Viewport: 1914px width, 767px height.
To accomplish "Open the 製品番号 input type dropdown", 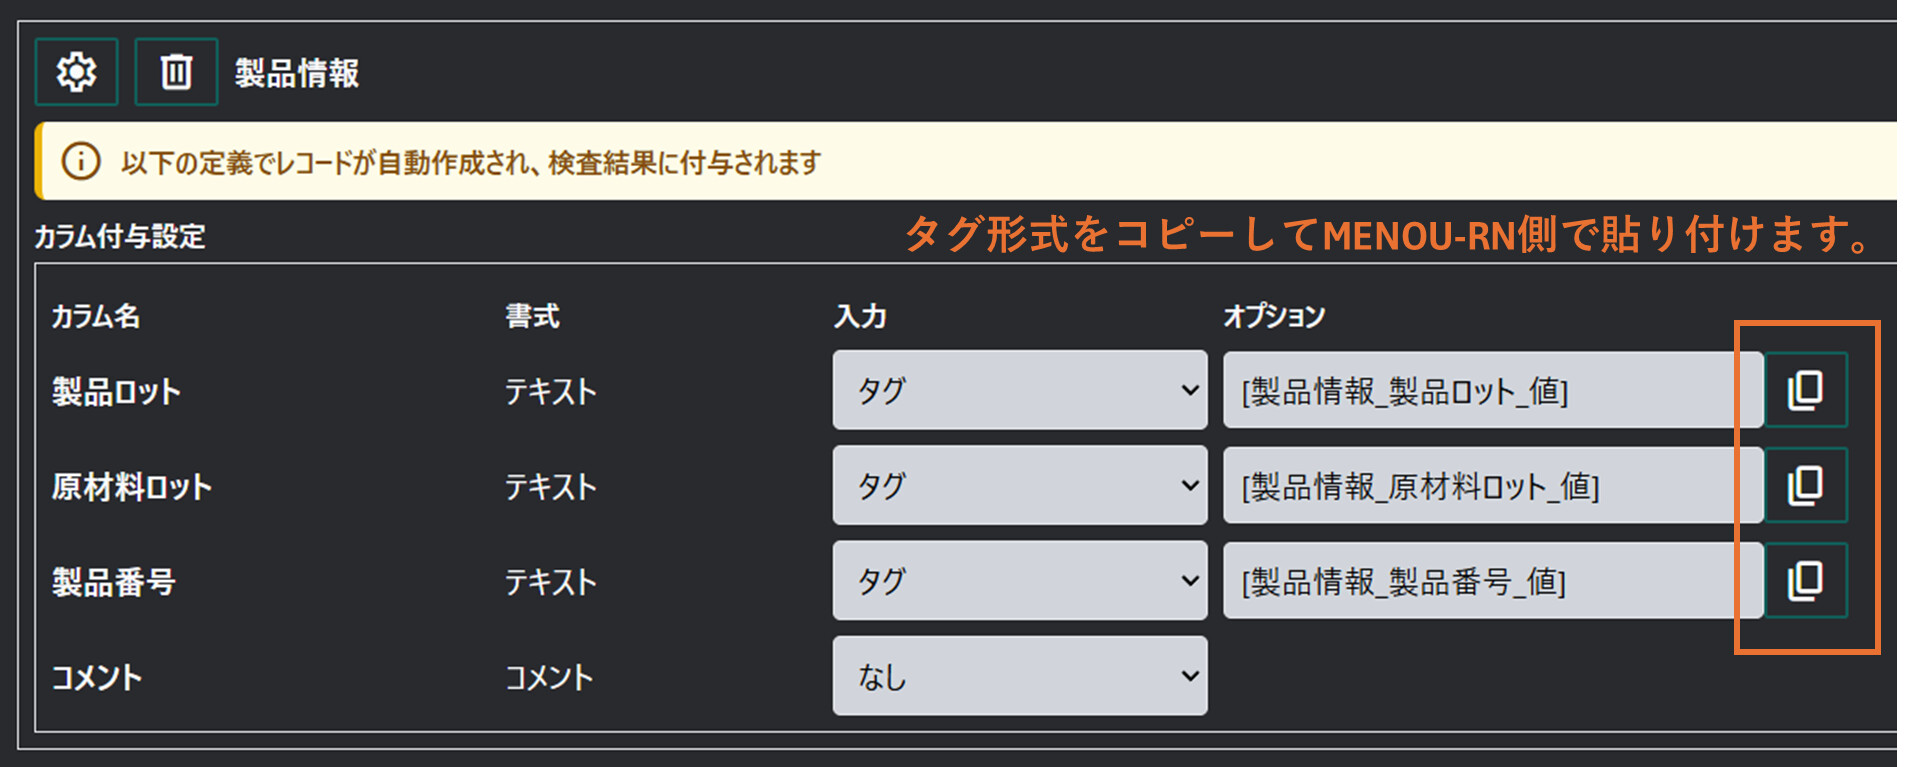I will [1019, 581].
